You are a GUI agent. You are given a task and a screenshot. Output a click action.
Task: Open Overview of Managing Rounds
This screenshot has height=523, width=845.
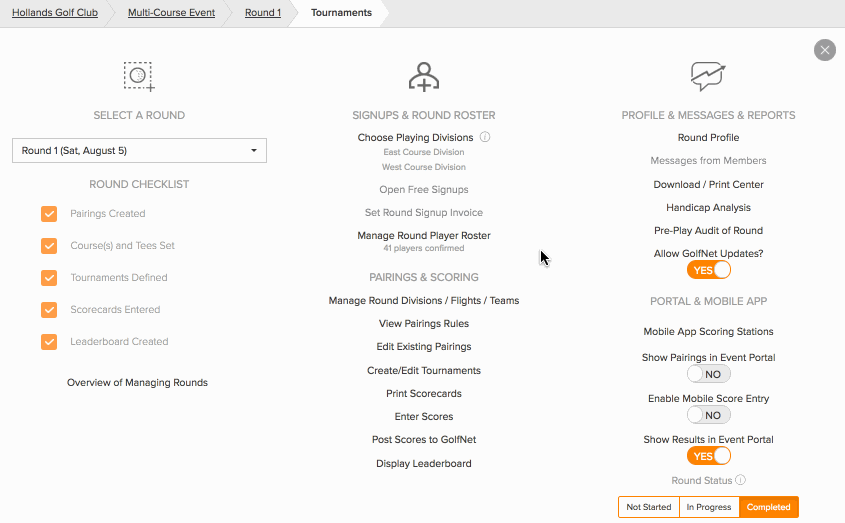pos(137,382)
